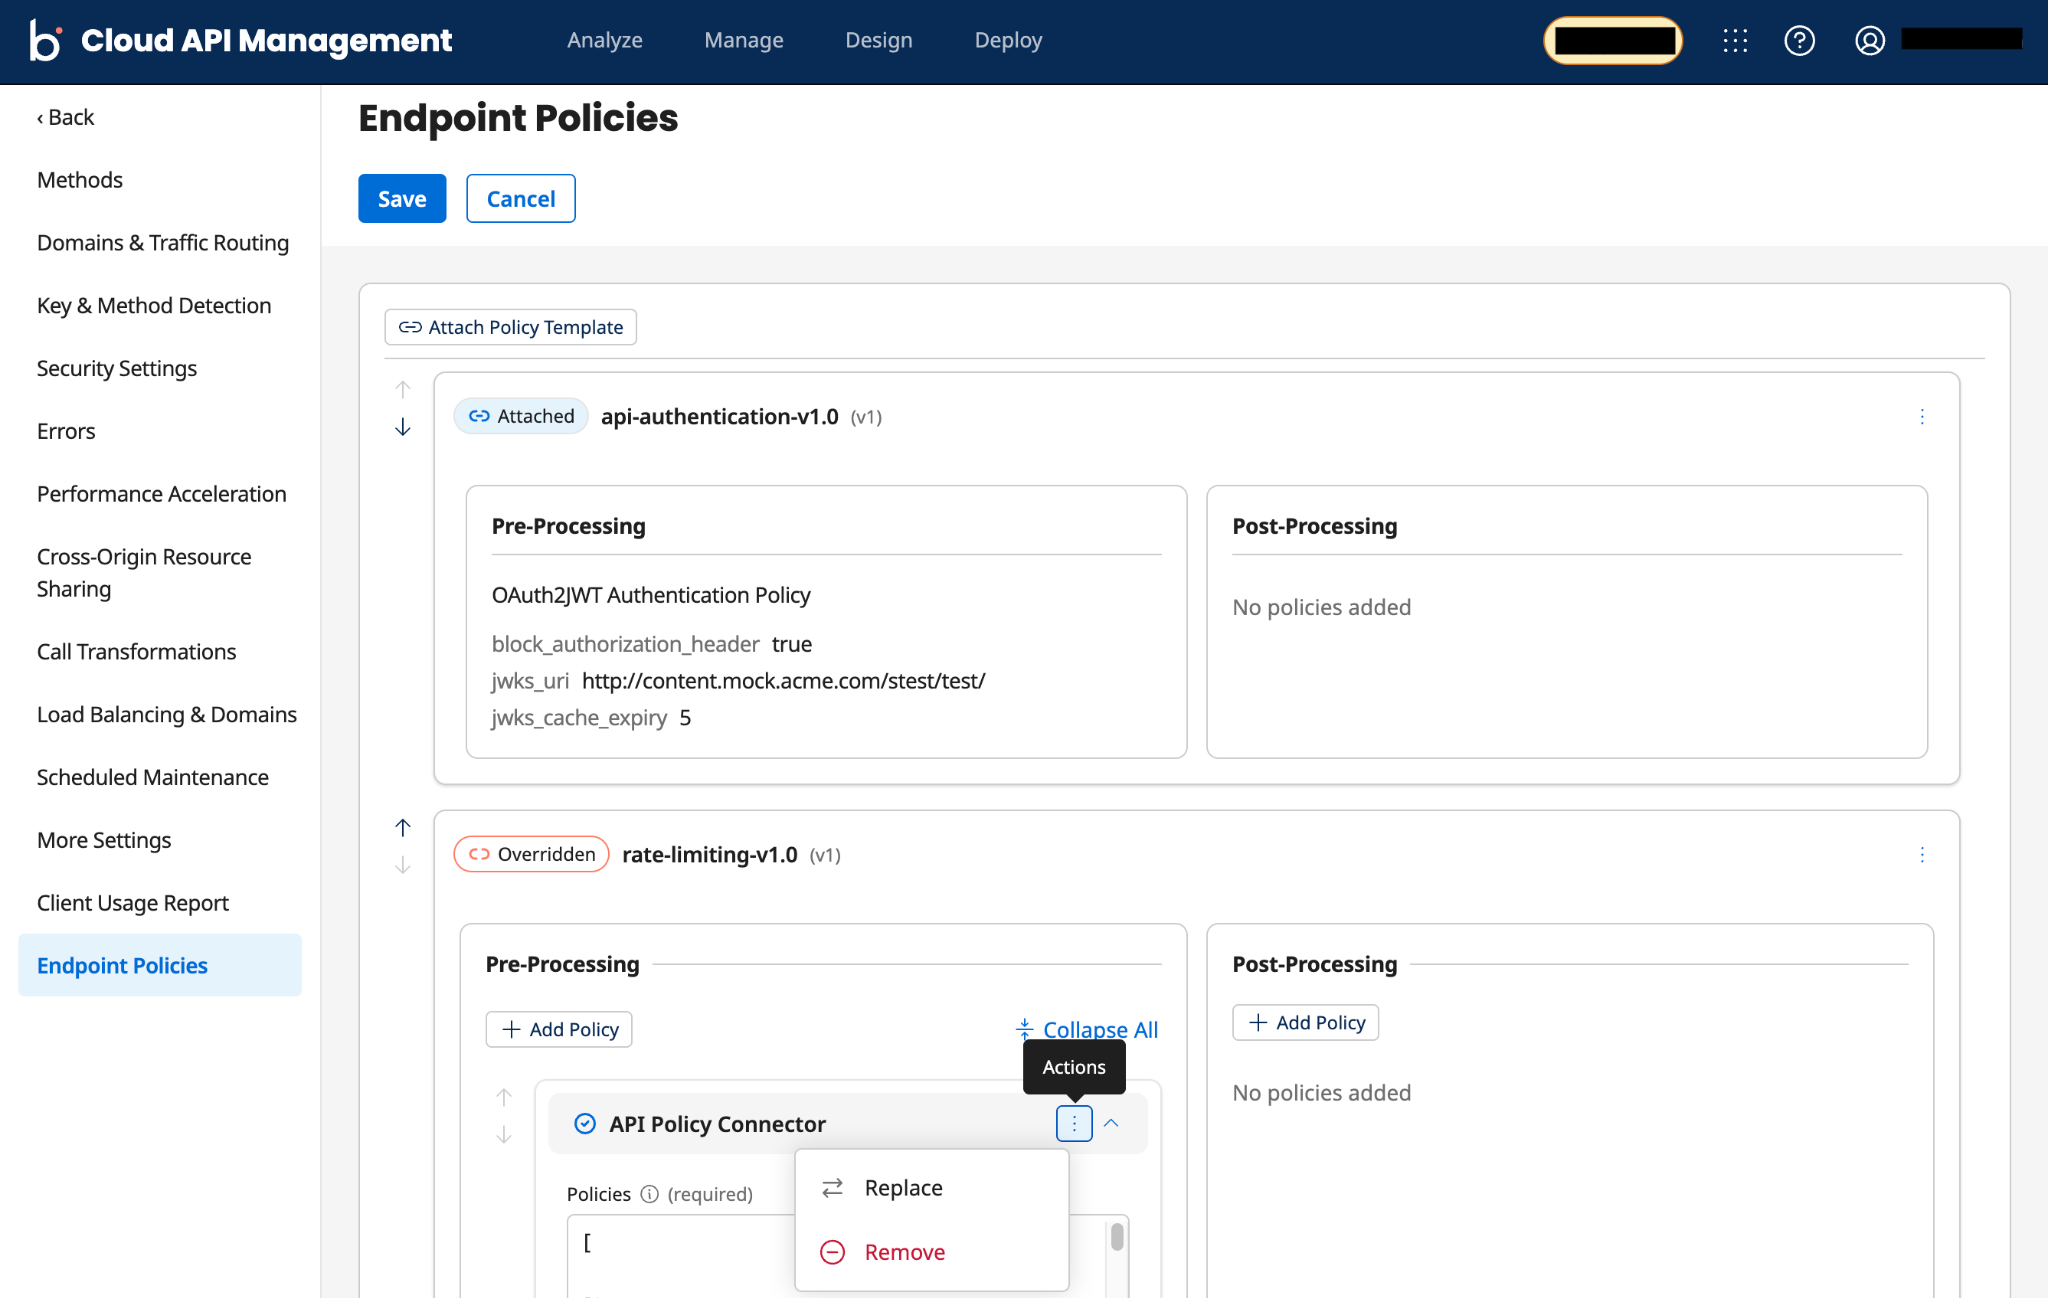The width and height of the screenshot is (2048, 1298).
Task: Go Back in the sidebar
Action: click(x=66, y=117)
